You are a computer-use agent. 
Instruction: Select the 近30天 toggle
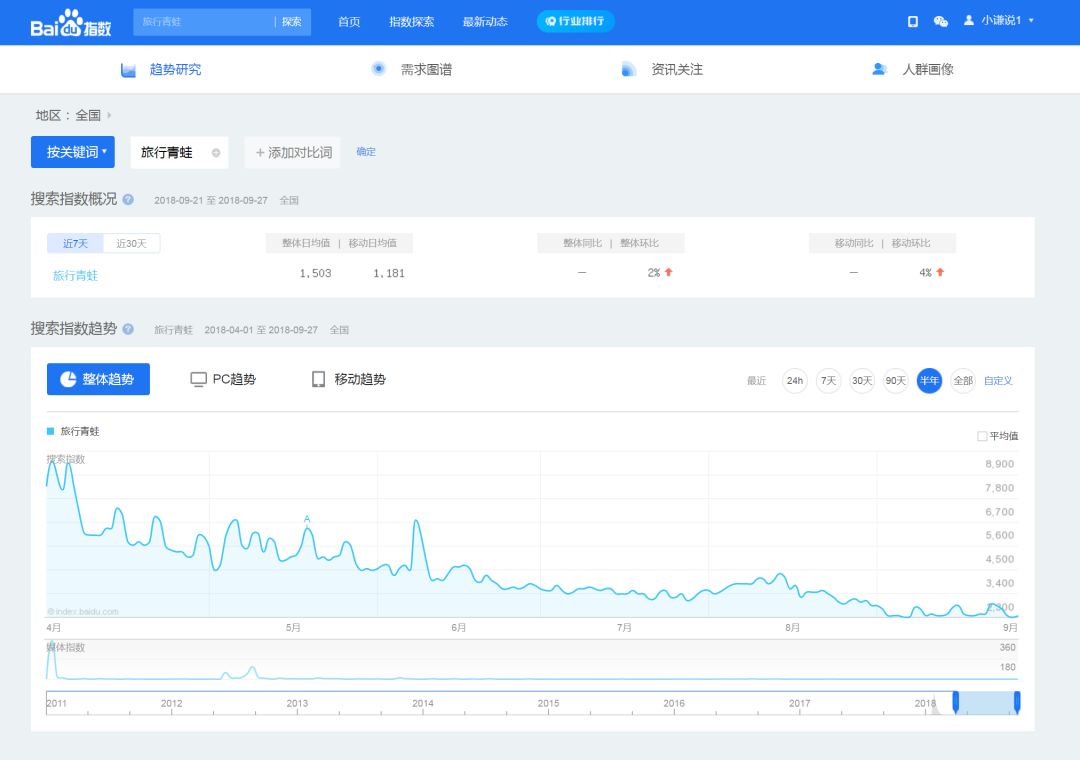click(x=132, y=243)
